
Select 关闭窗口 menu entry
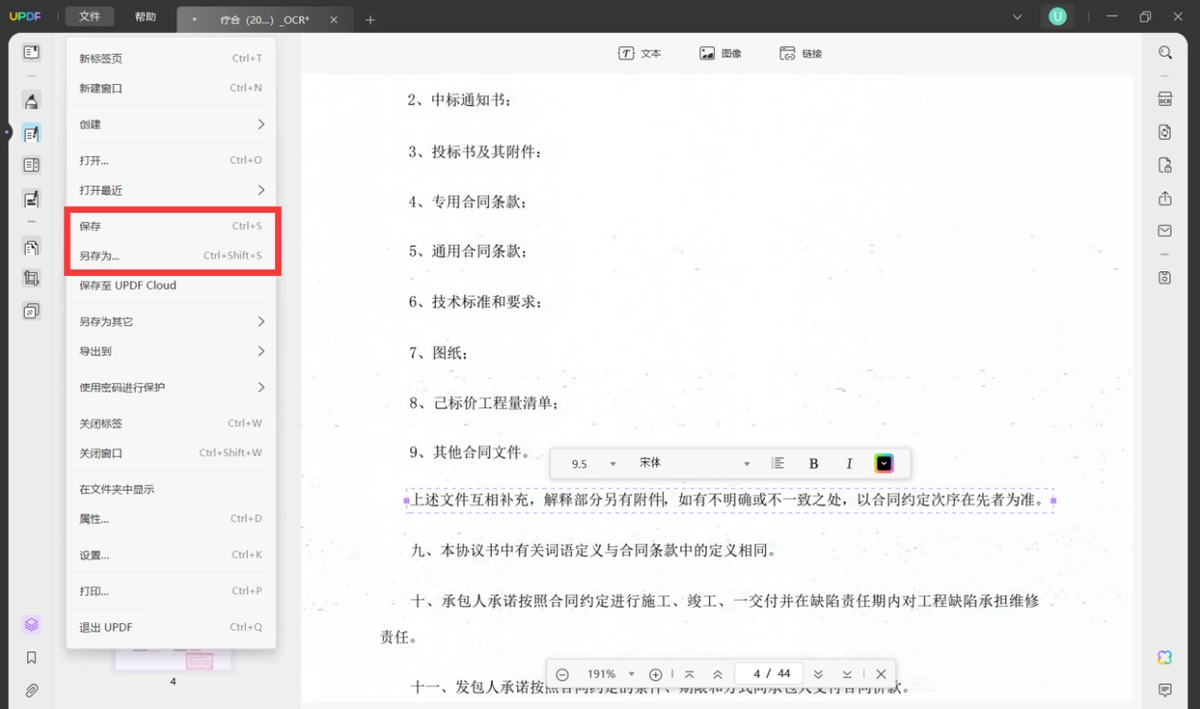tap(171, 453)
